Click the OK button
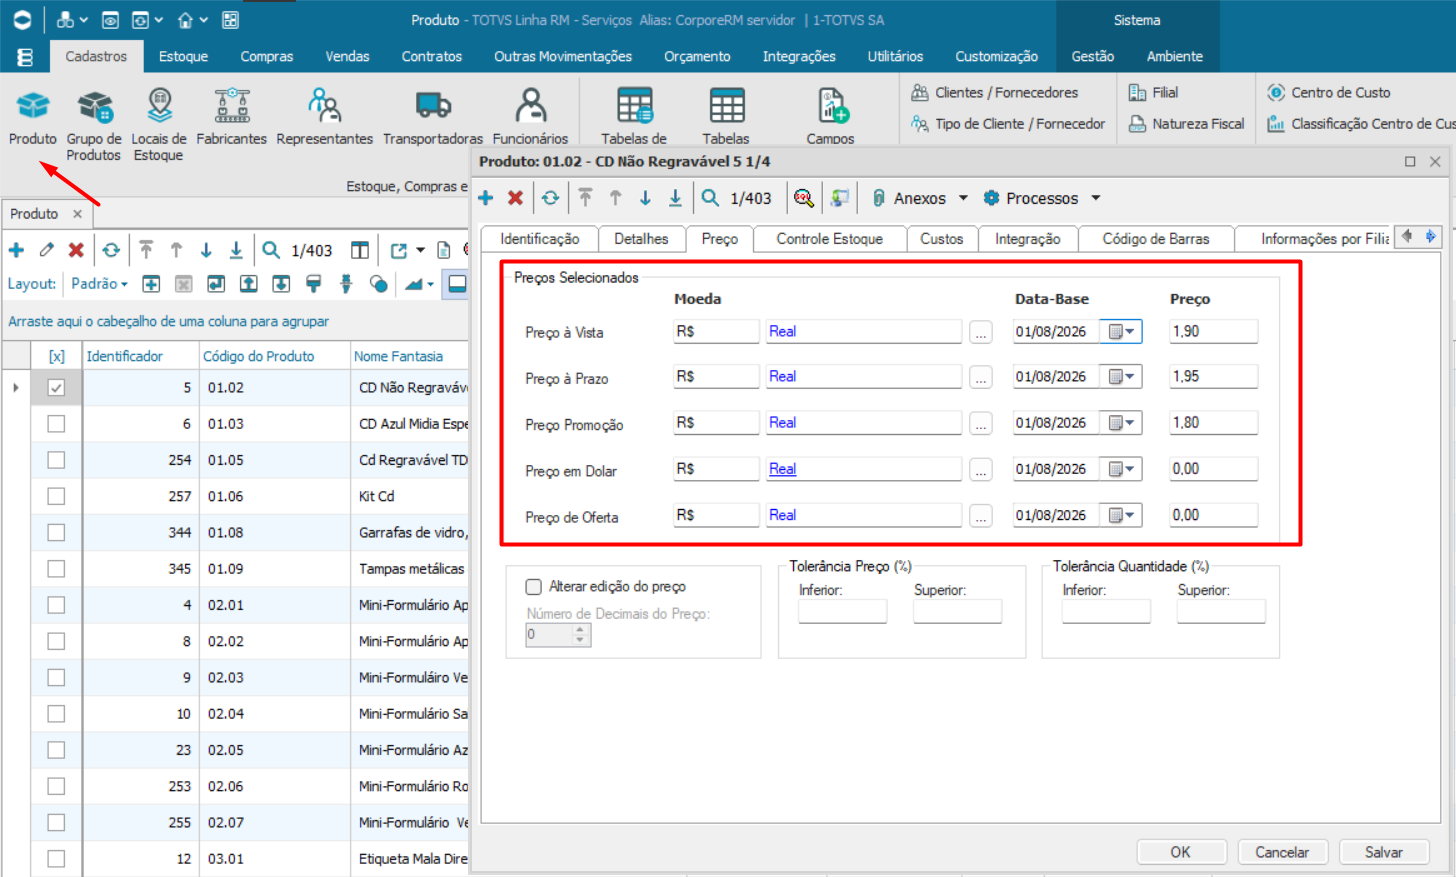 [1181, 852]
